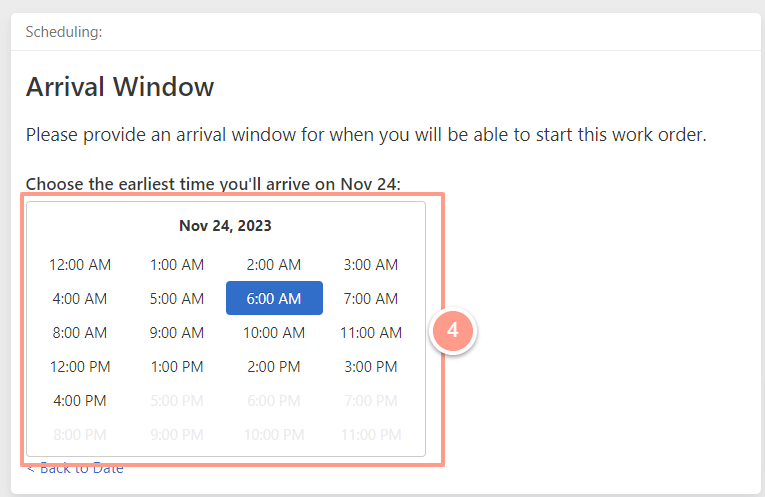Go back via Back to Date link
The width and height of the screenshot is (765, 497).
coord(75,469)
